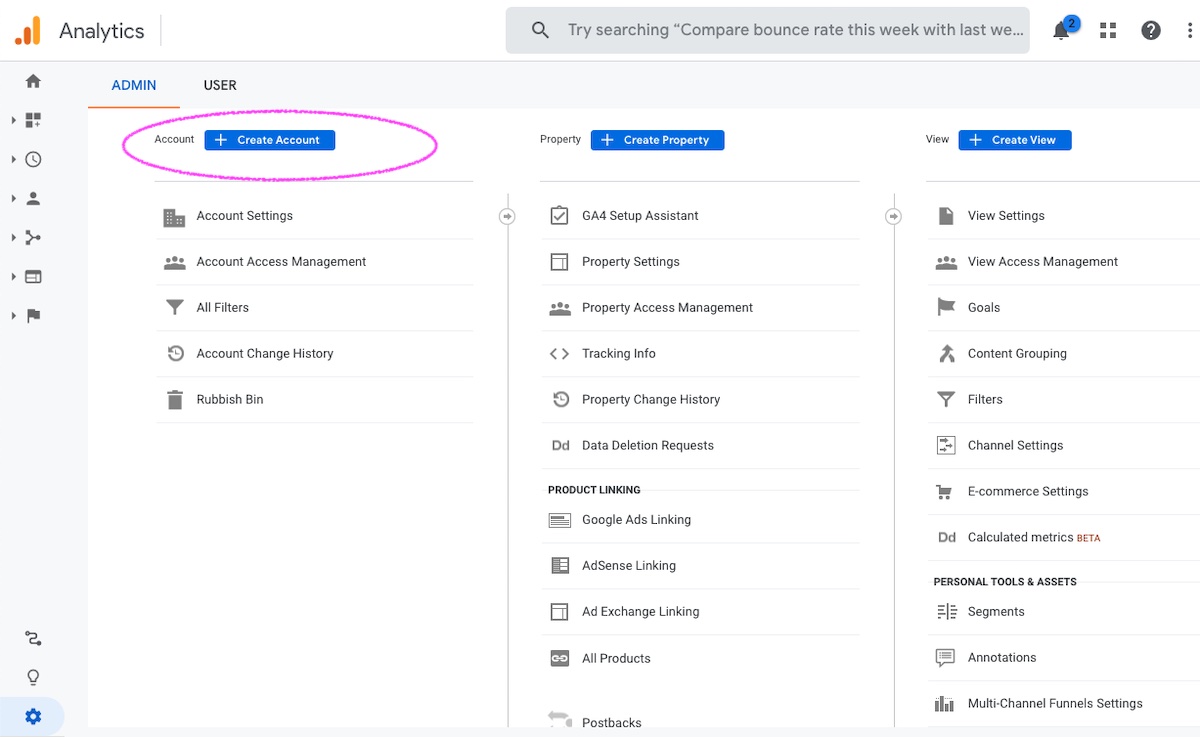Click the Create Account button
Viewport: 1200px width, 737px height.
pyautogui.click(x=270, y=140)
